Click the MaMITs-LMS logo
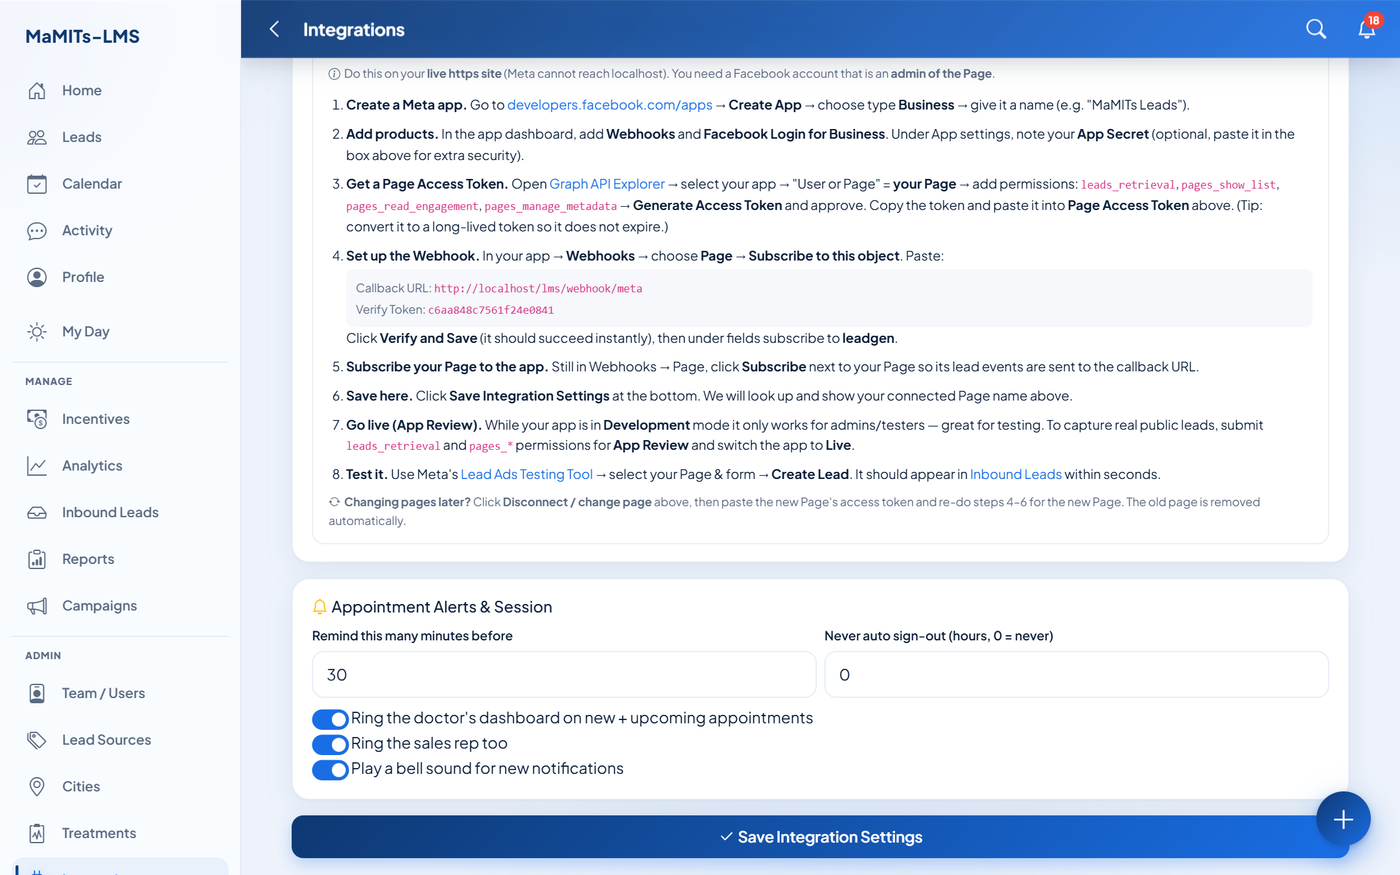 (x=83, y=36)
